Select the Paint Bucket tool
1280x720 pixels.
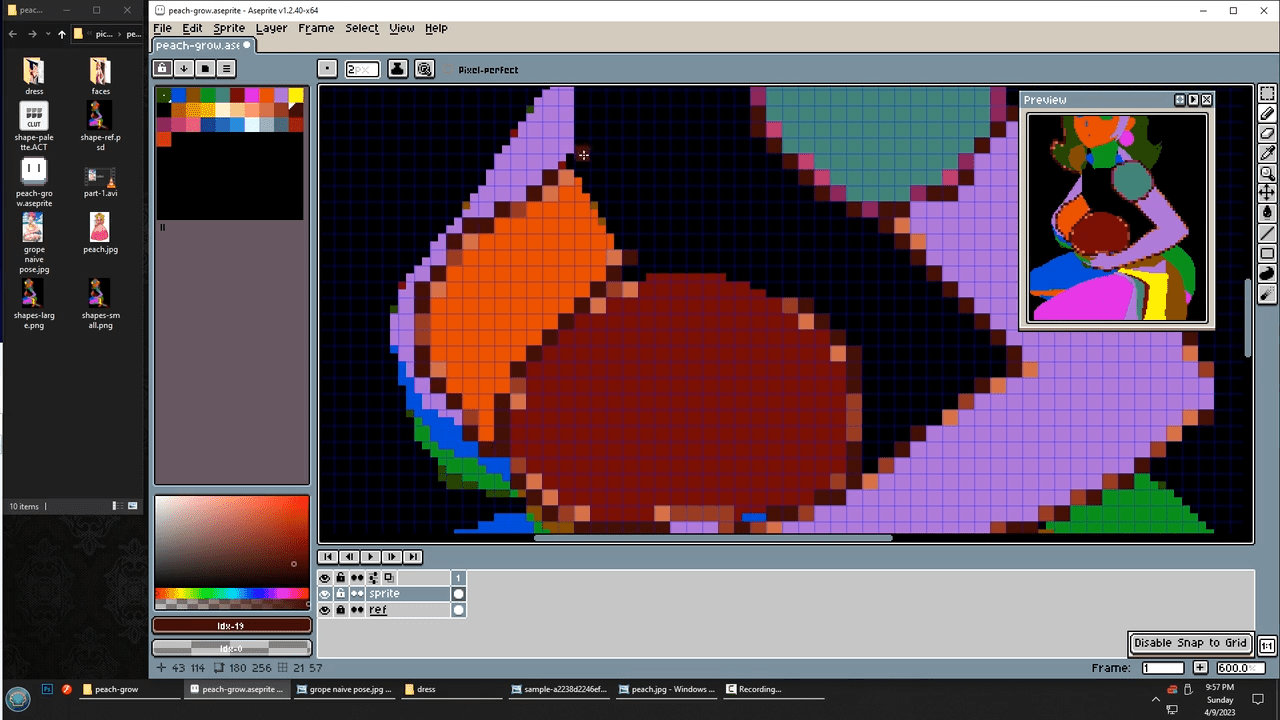(x=1267, y=212)
